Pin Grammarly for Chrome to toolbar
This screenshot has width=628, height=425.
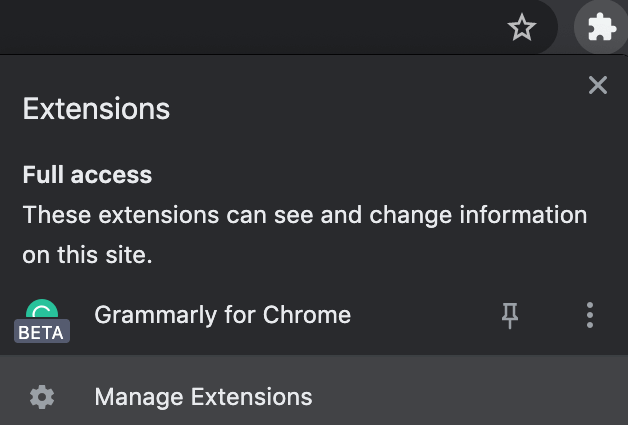[x=510, y=316]
